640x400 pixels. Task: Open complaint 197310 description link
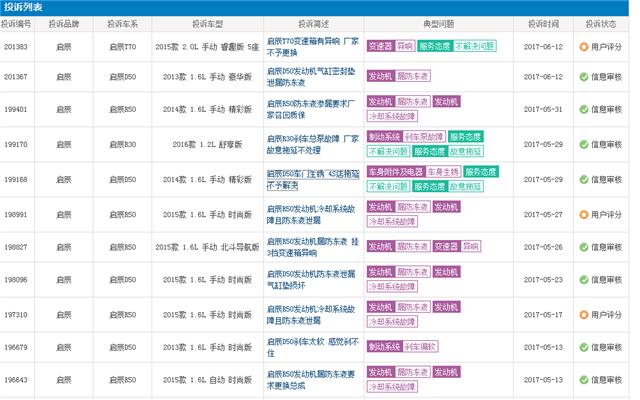tap(311, 315)
